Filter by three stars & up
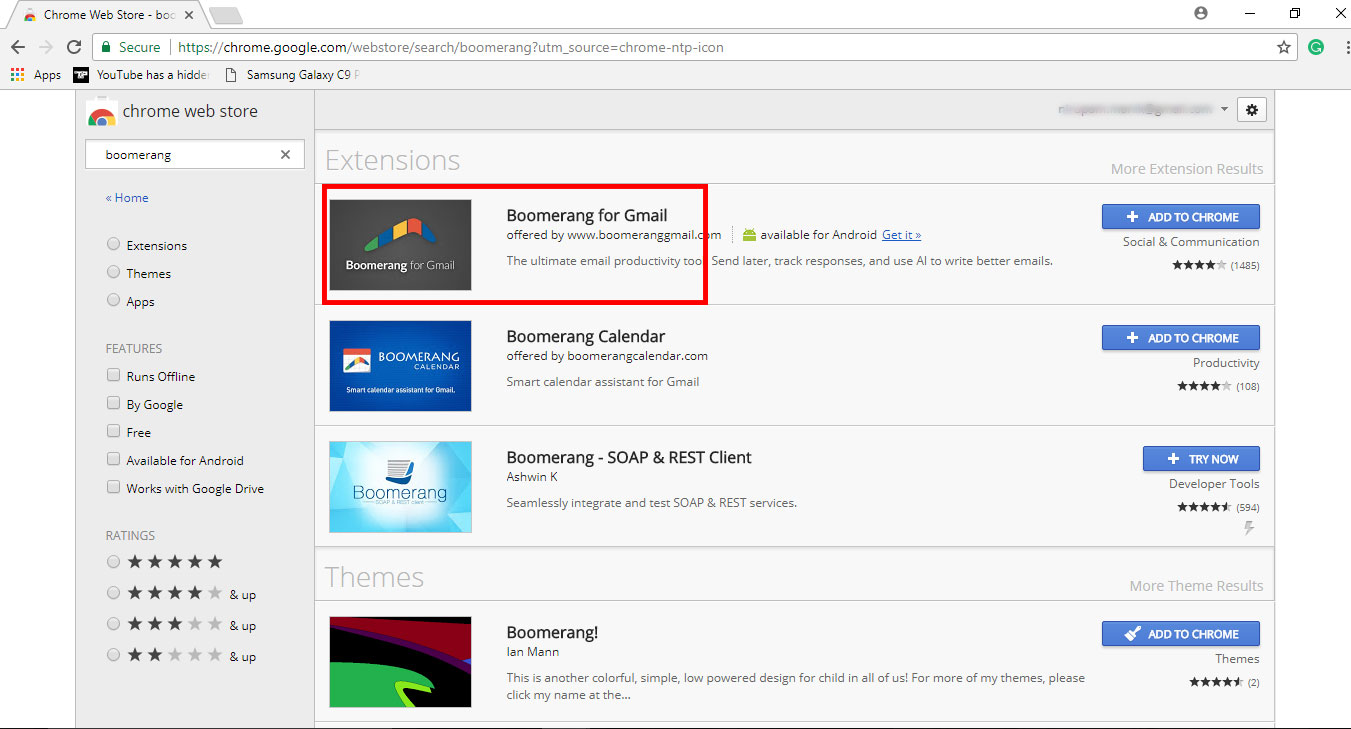Screen dimensions: 1351x729 (113, 624)
